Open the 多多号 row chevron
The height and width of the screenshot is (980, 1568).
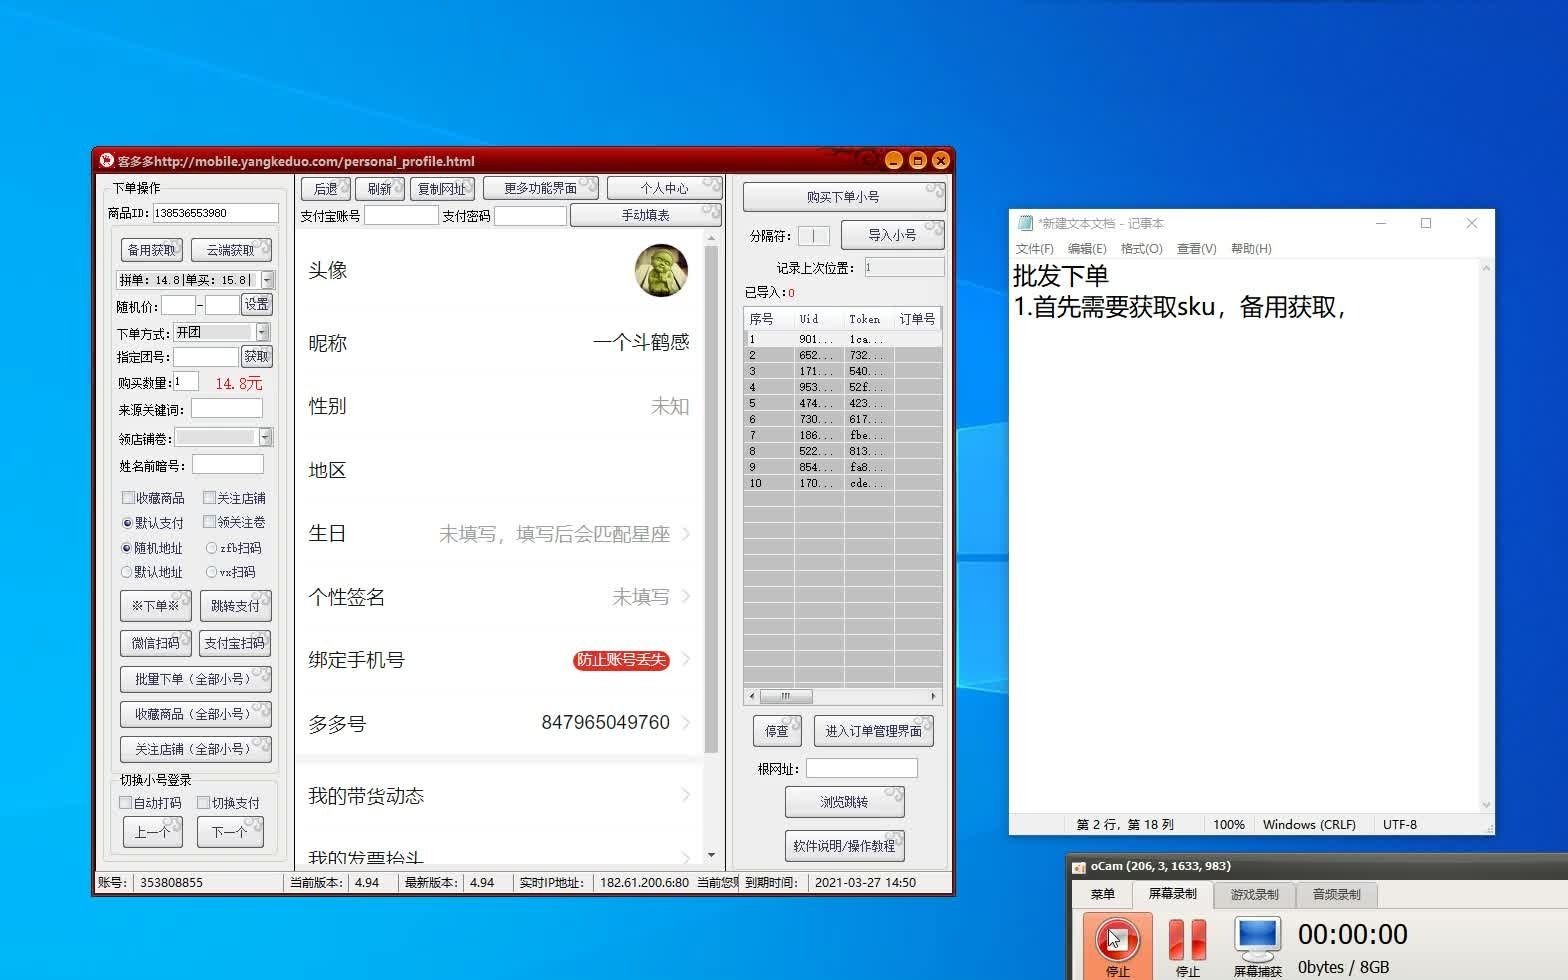pyautogui.click(x=686, y=723)
